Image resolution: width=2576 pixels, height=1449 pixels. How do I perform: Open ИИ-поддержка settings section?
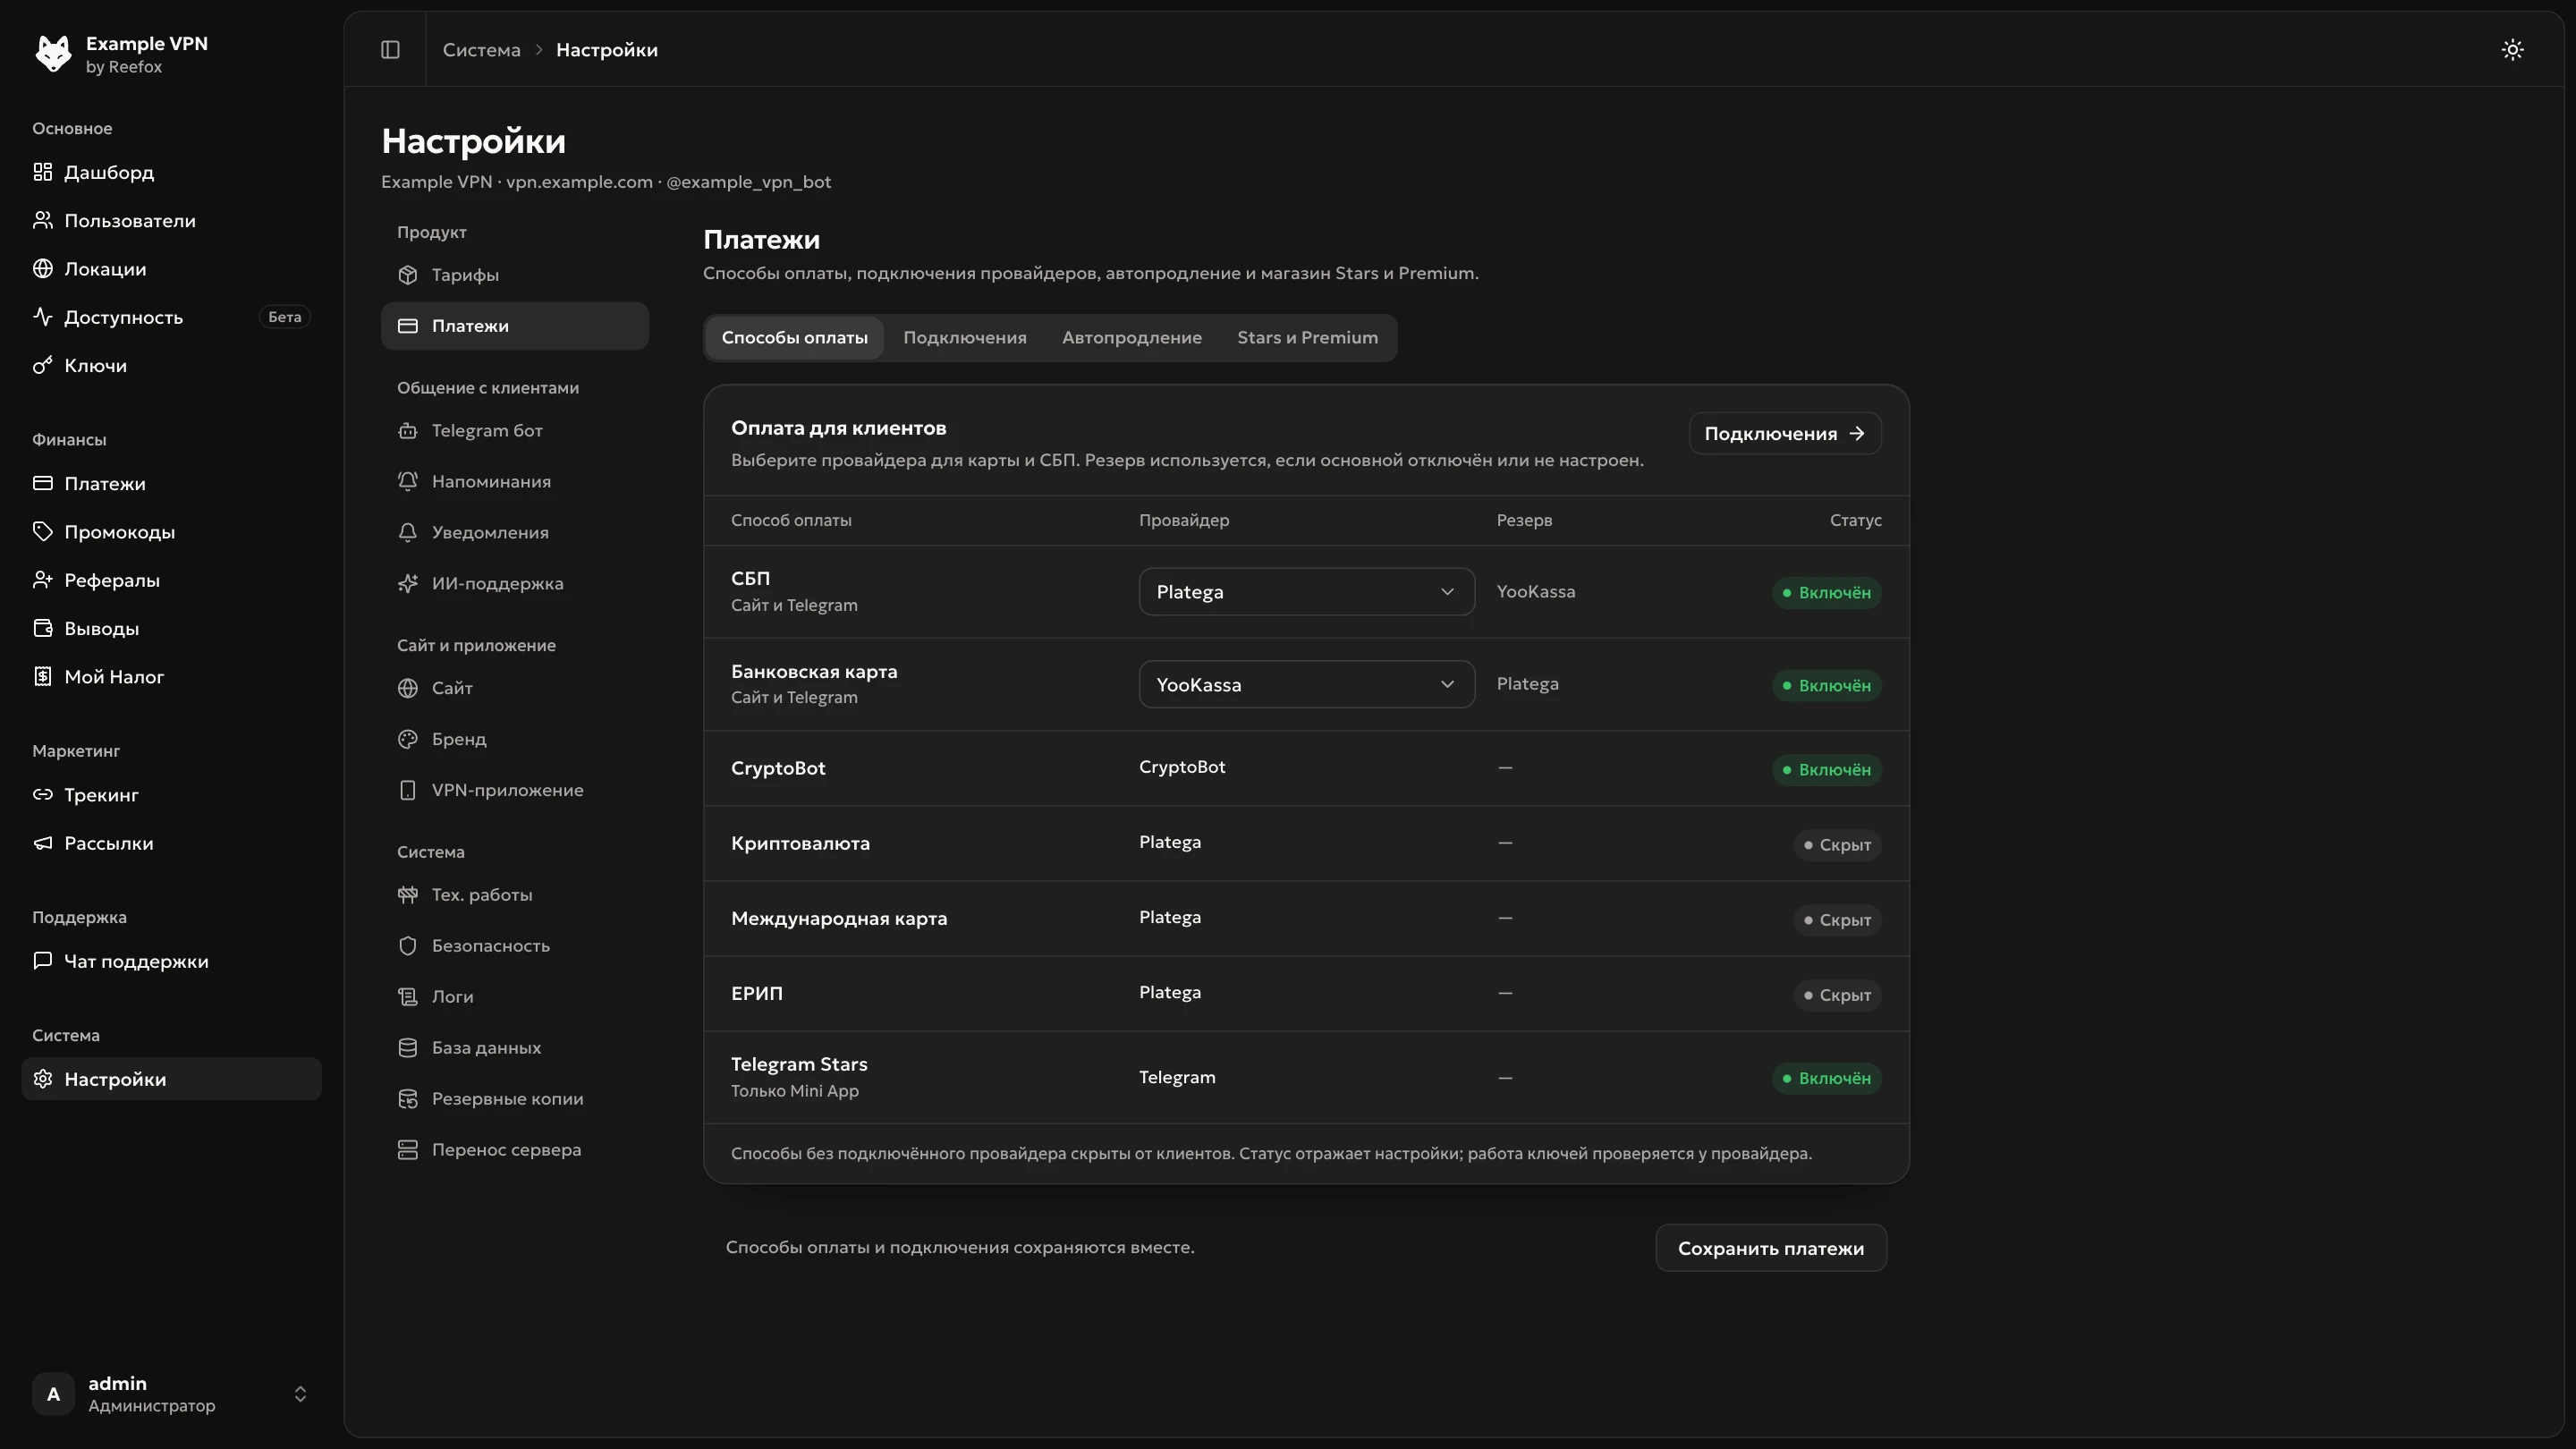click(x=515, y=584)
